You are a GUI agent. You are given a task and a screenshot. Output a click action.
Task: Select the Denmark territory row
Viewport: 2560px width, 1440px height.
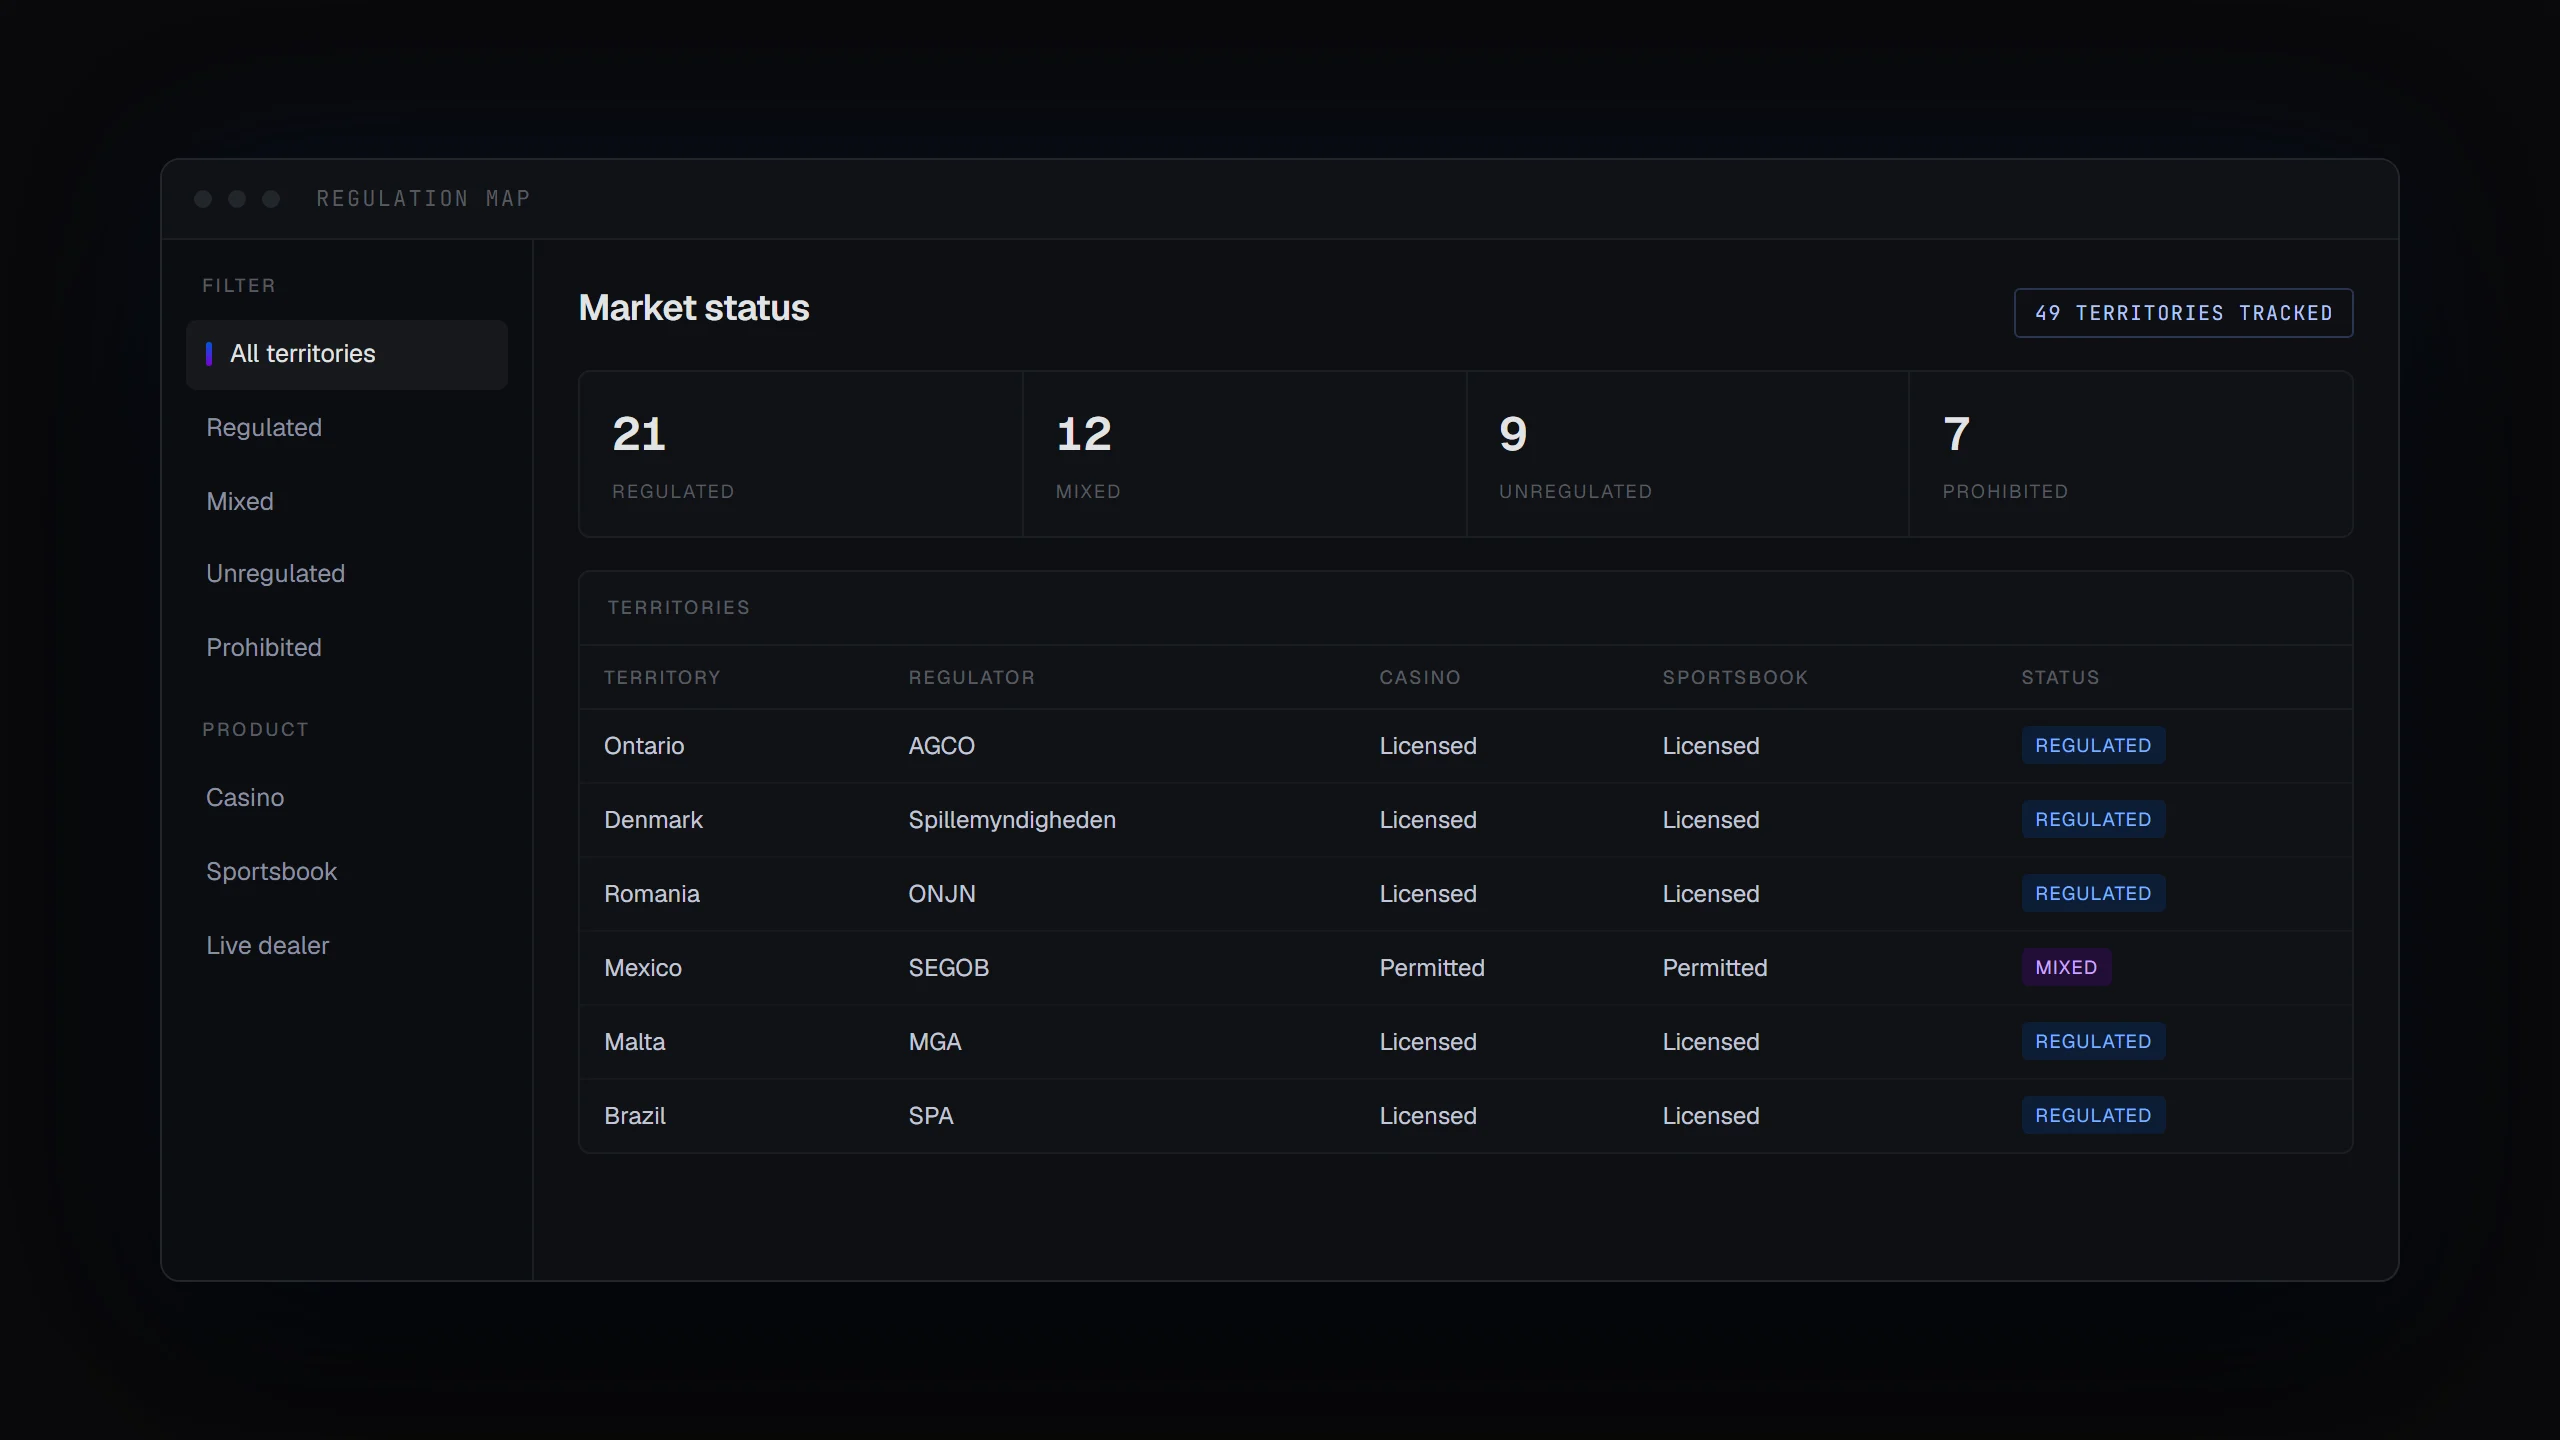(1466, 820)
